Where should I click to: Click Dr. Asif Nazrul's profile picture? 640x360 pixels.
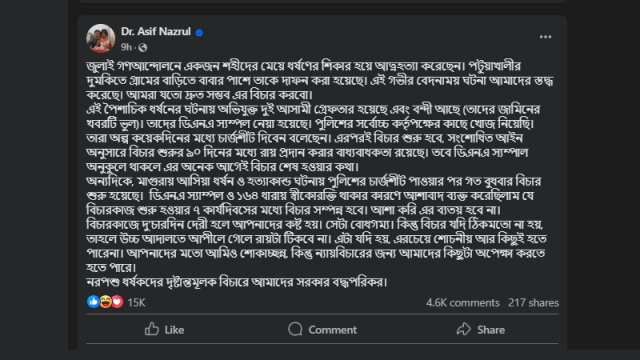click(100, 38)
